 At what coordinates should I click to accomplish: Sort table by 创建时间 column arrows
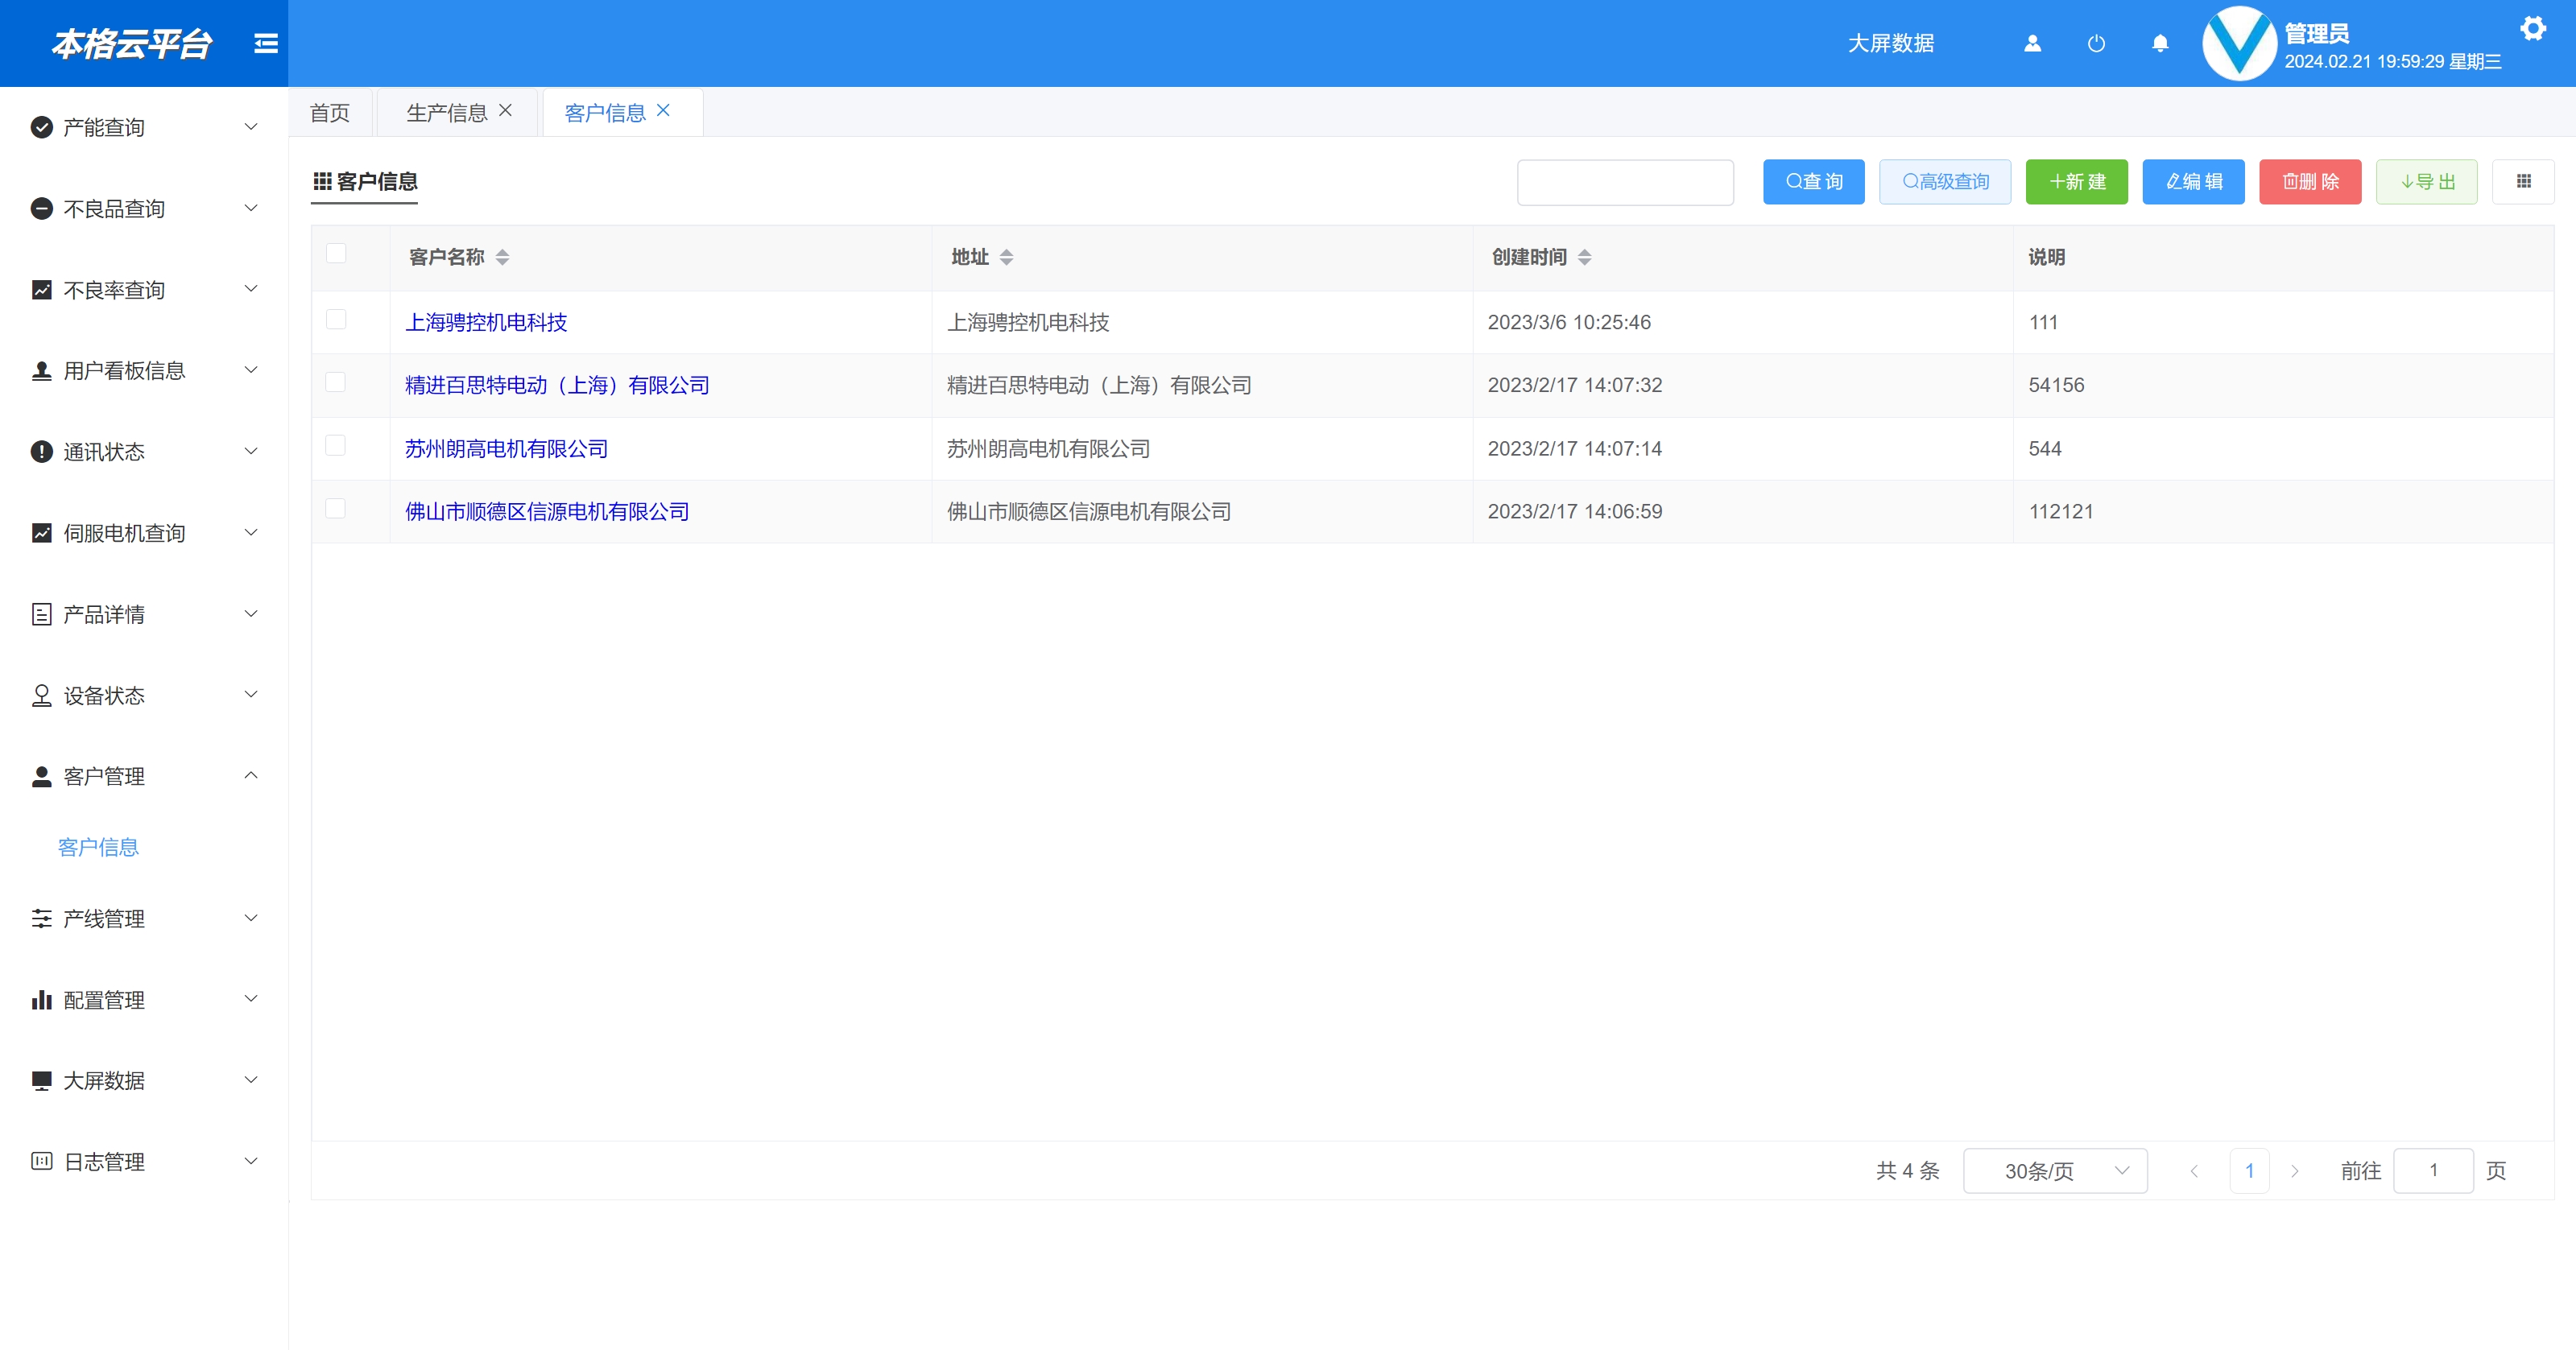(1584, 257)
